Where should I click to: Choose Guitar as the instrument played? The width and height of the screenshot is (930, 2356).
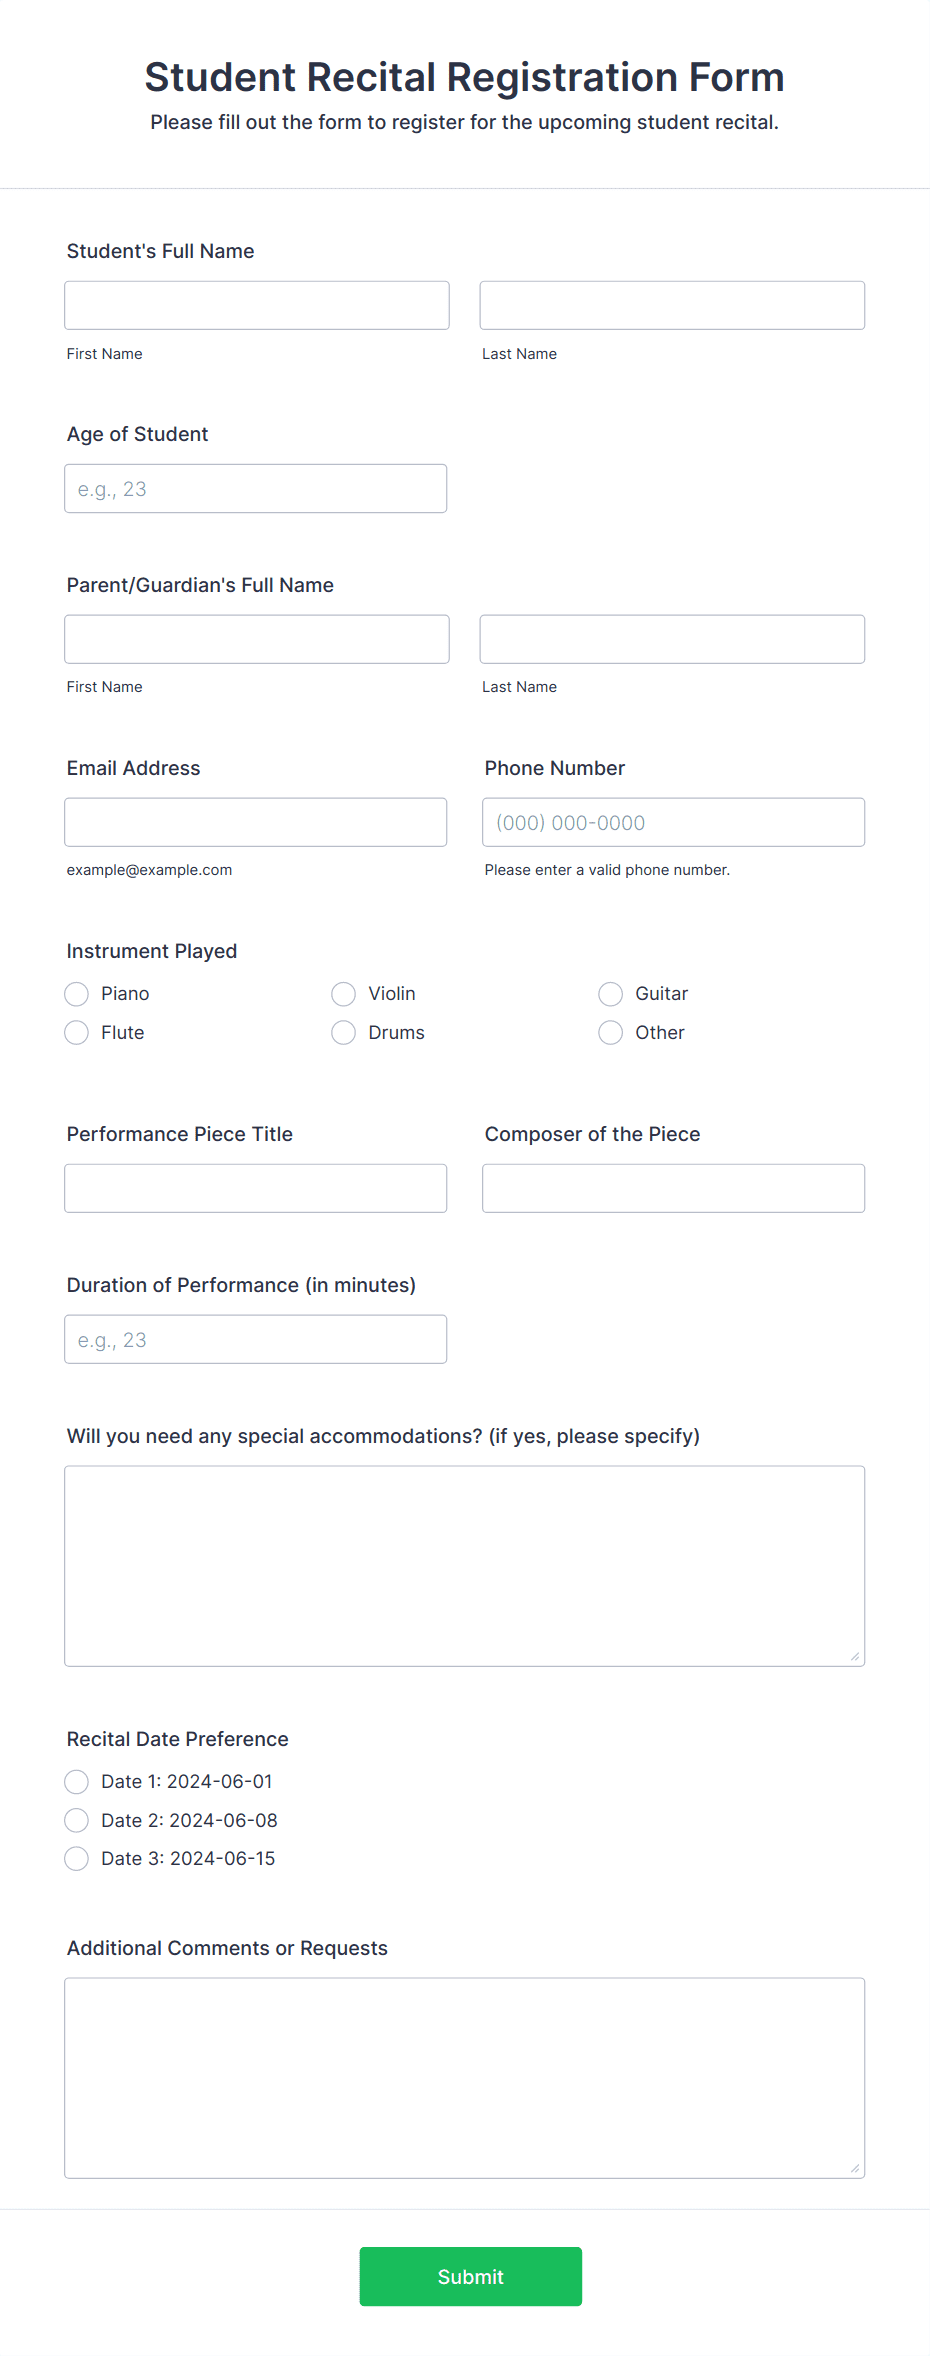(610, 993)
